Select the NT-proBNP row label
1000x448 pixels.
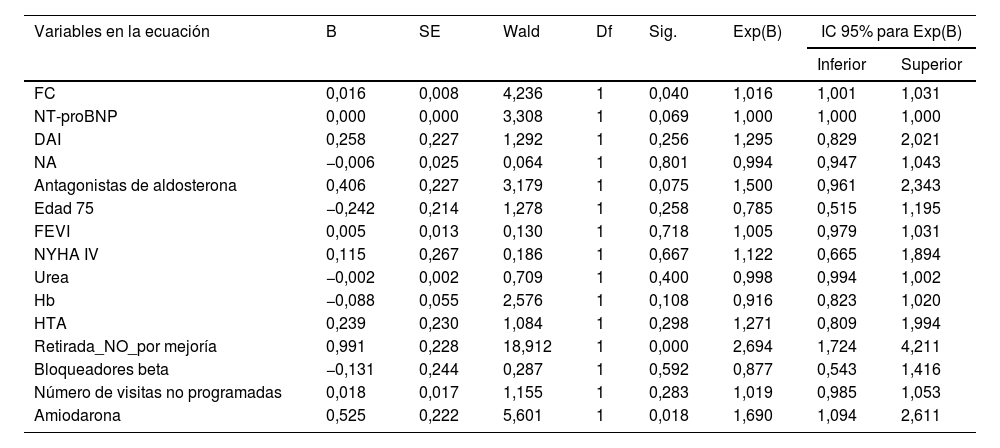pyautogui.click(x=72, y=117)
